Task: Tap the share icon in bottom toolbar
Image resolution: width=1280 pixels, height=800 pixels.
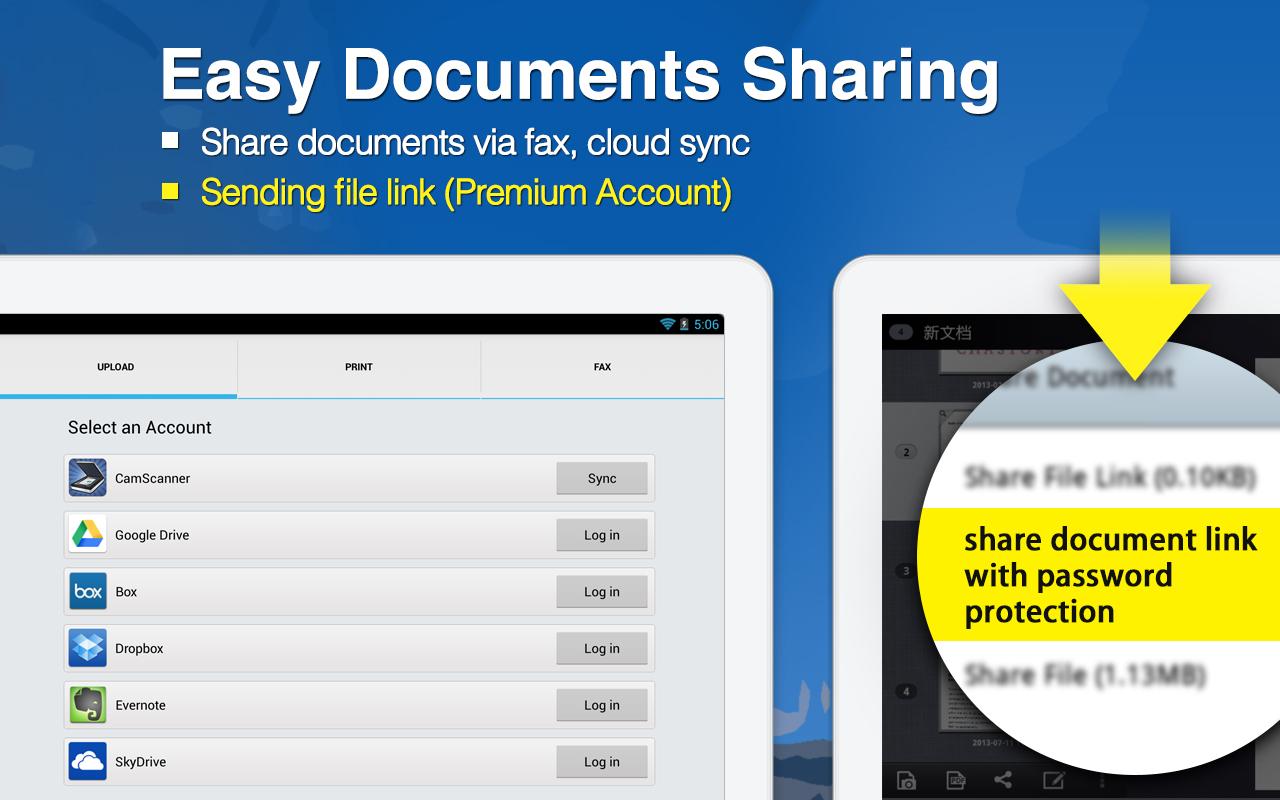Action: [1003, 781]
